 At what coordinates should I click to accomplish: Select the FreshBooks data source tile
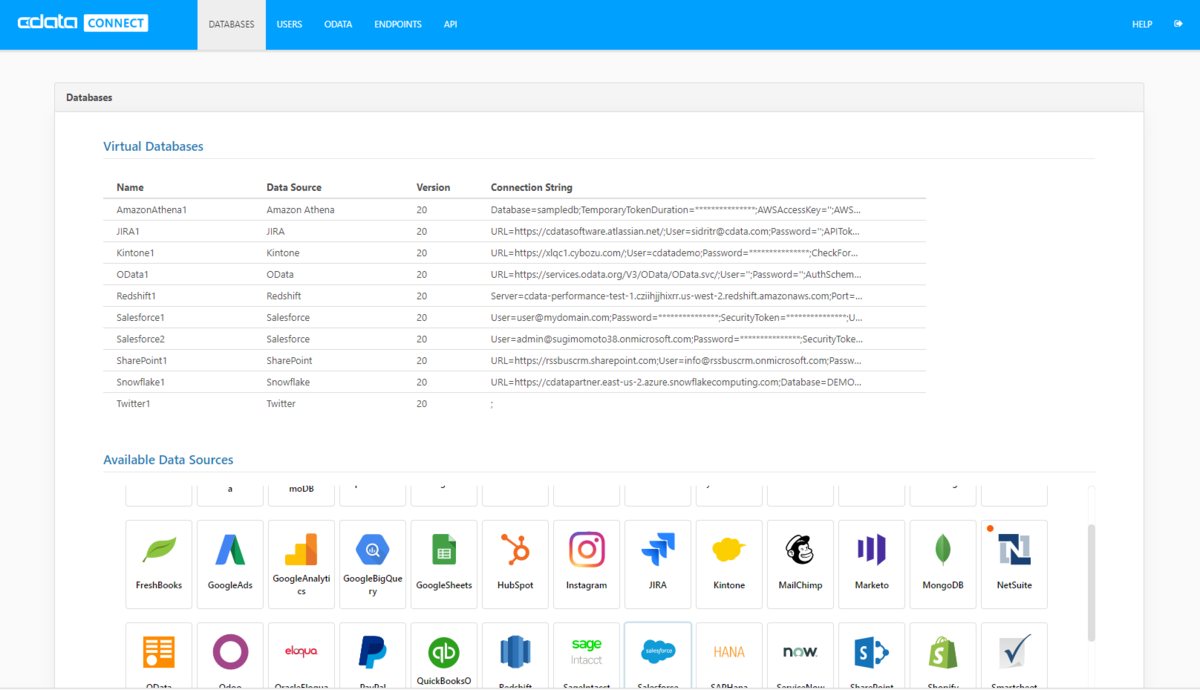pyautogui.click(x=159, y=564)
